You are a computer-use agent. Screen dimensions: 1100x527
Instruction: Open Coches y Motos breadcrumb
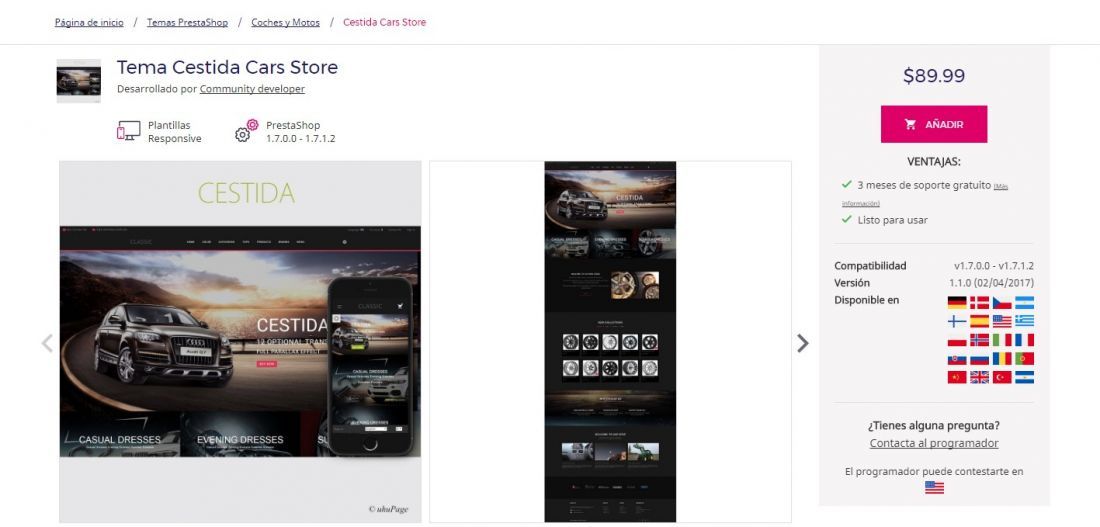(286, 22)
